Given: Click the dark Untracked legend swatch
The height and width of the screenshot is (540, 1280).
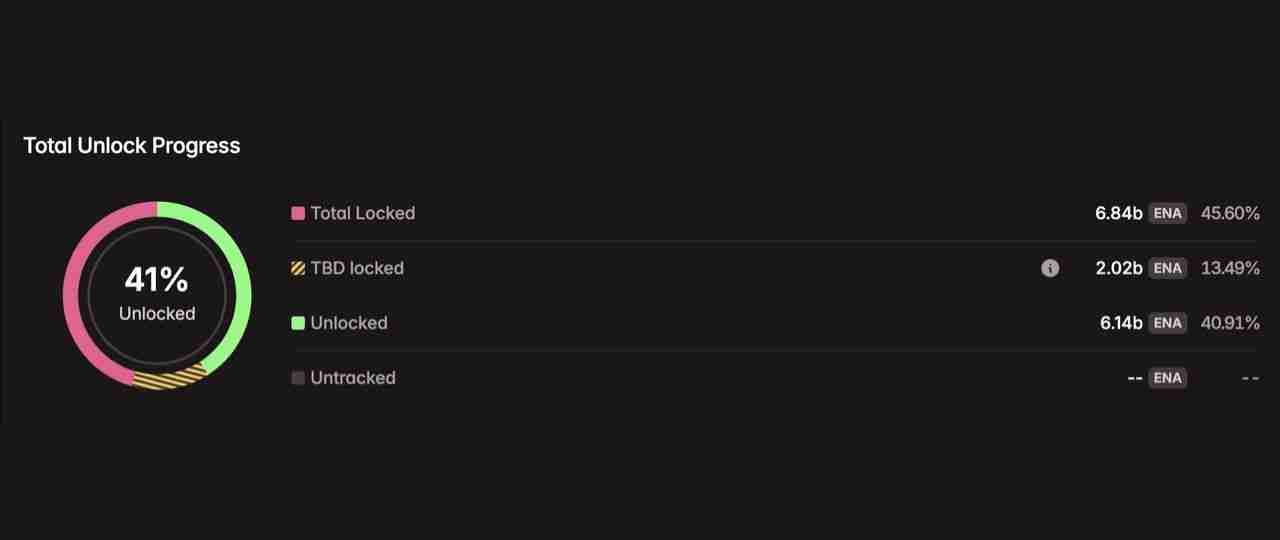Looking at the screenshot, I should [x=298, y=378].
